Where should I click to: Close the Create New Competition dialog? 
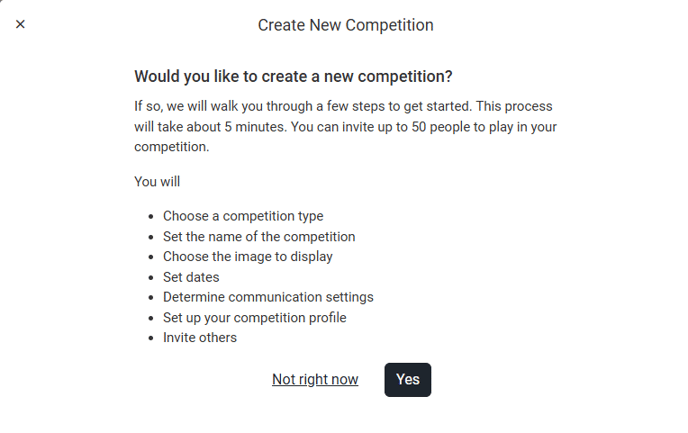pos(20,24)
